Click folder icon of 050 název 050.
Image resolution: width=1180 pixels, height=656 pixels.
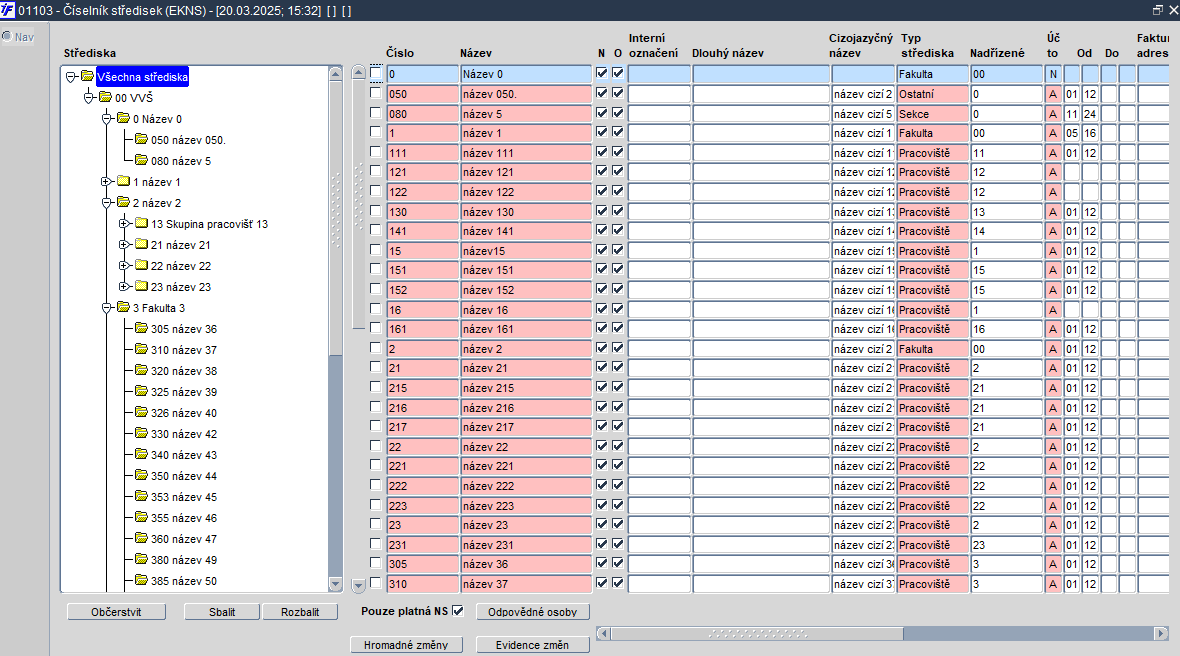(141, 139)
